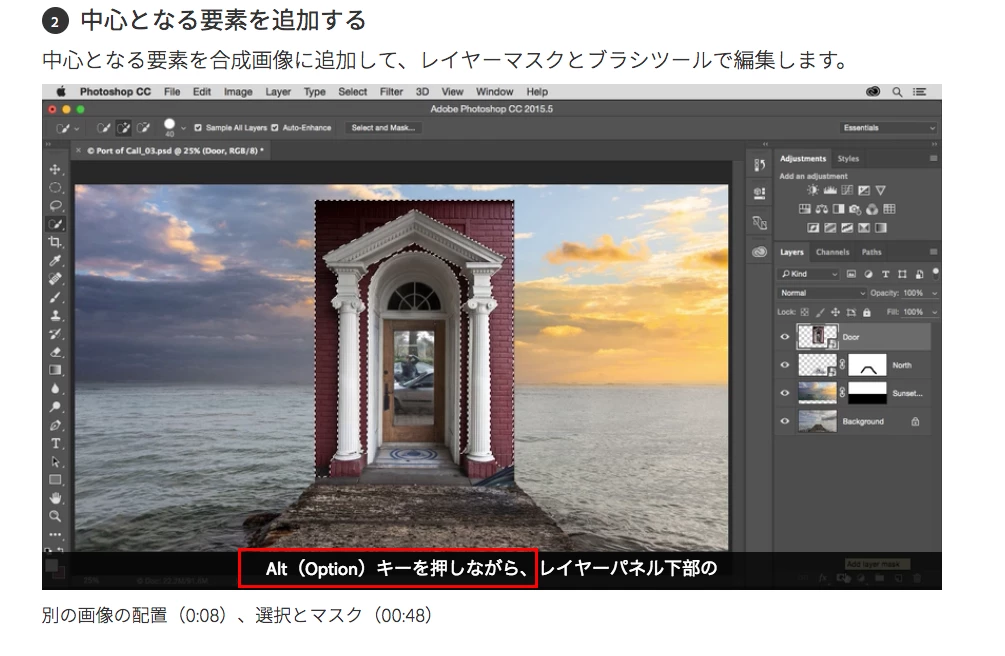1005x656 pixels.
Task: Hide the Background layer
Action: click(x=785, y=421)
